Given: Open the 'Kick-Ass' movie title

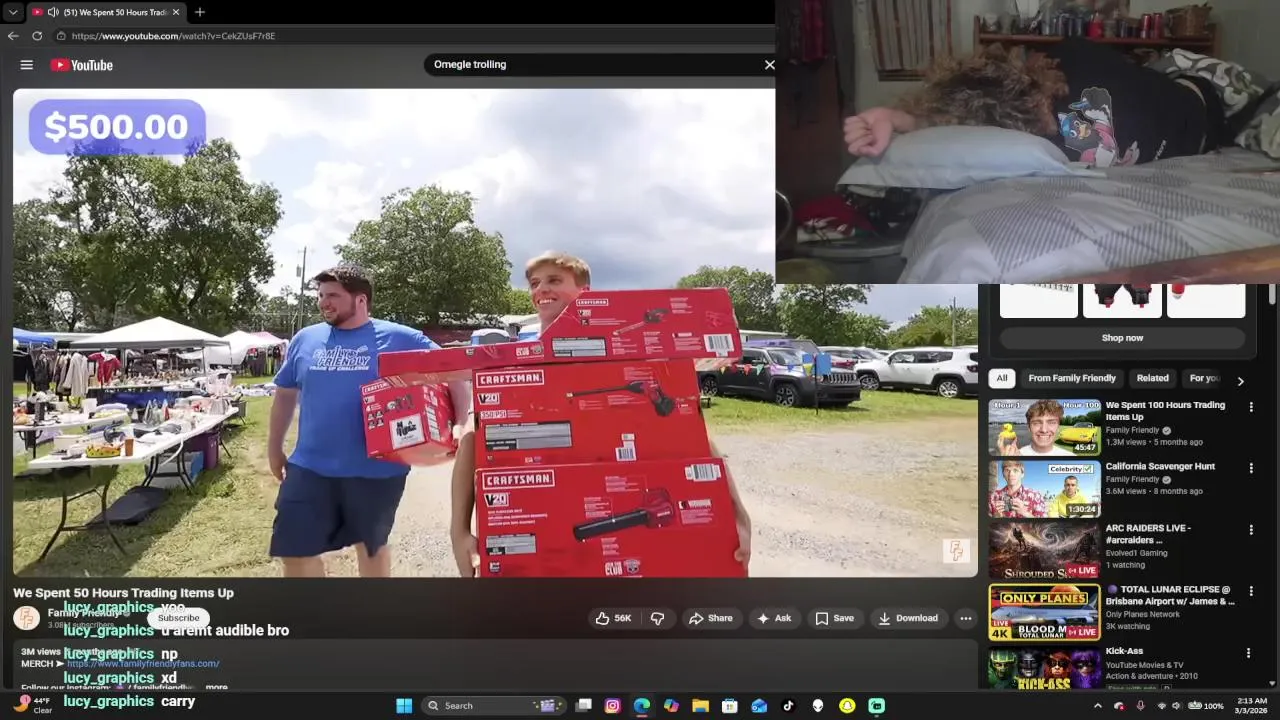Looking at the screenshot, I should pos(1124,651).
